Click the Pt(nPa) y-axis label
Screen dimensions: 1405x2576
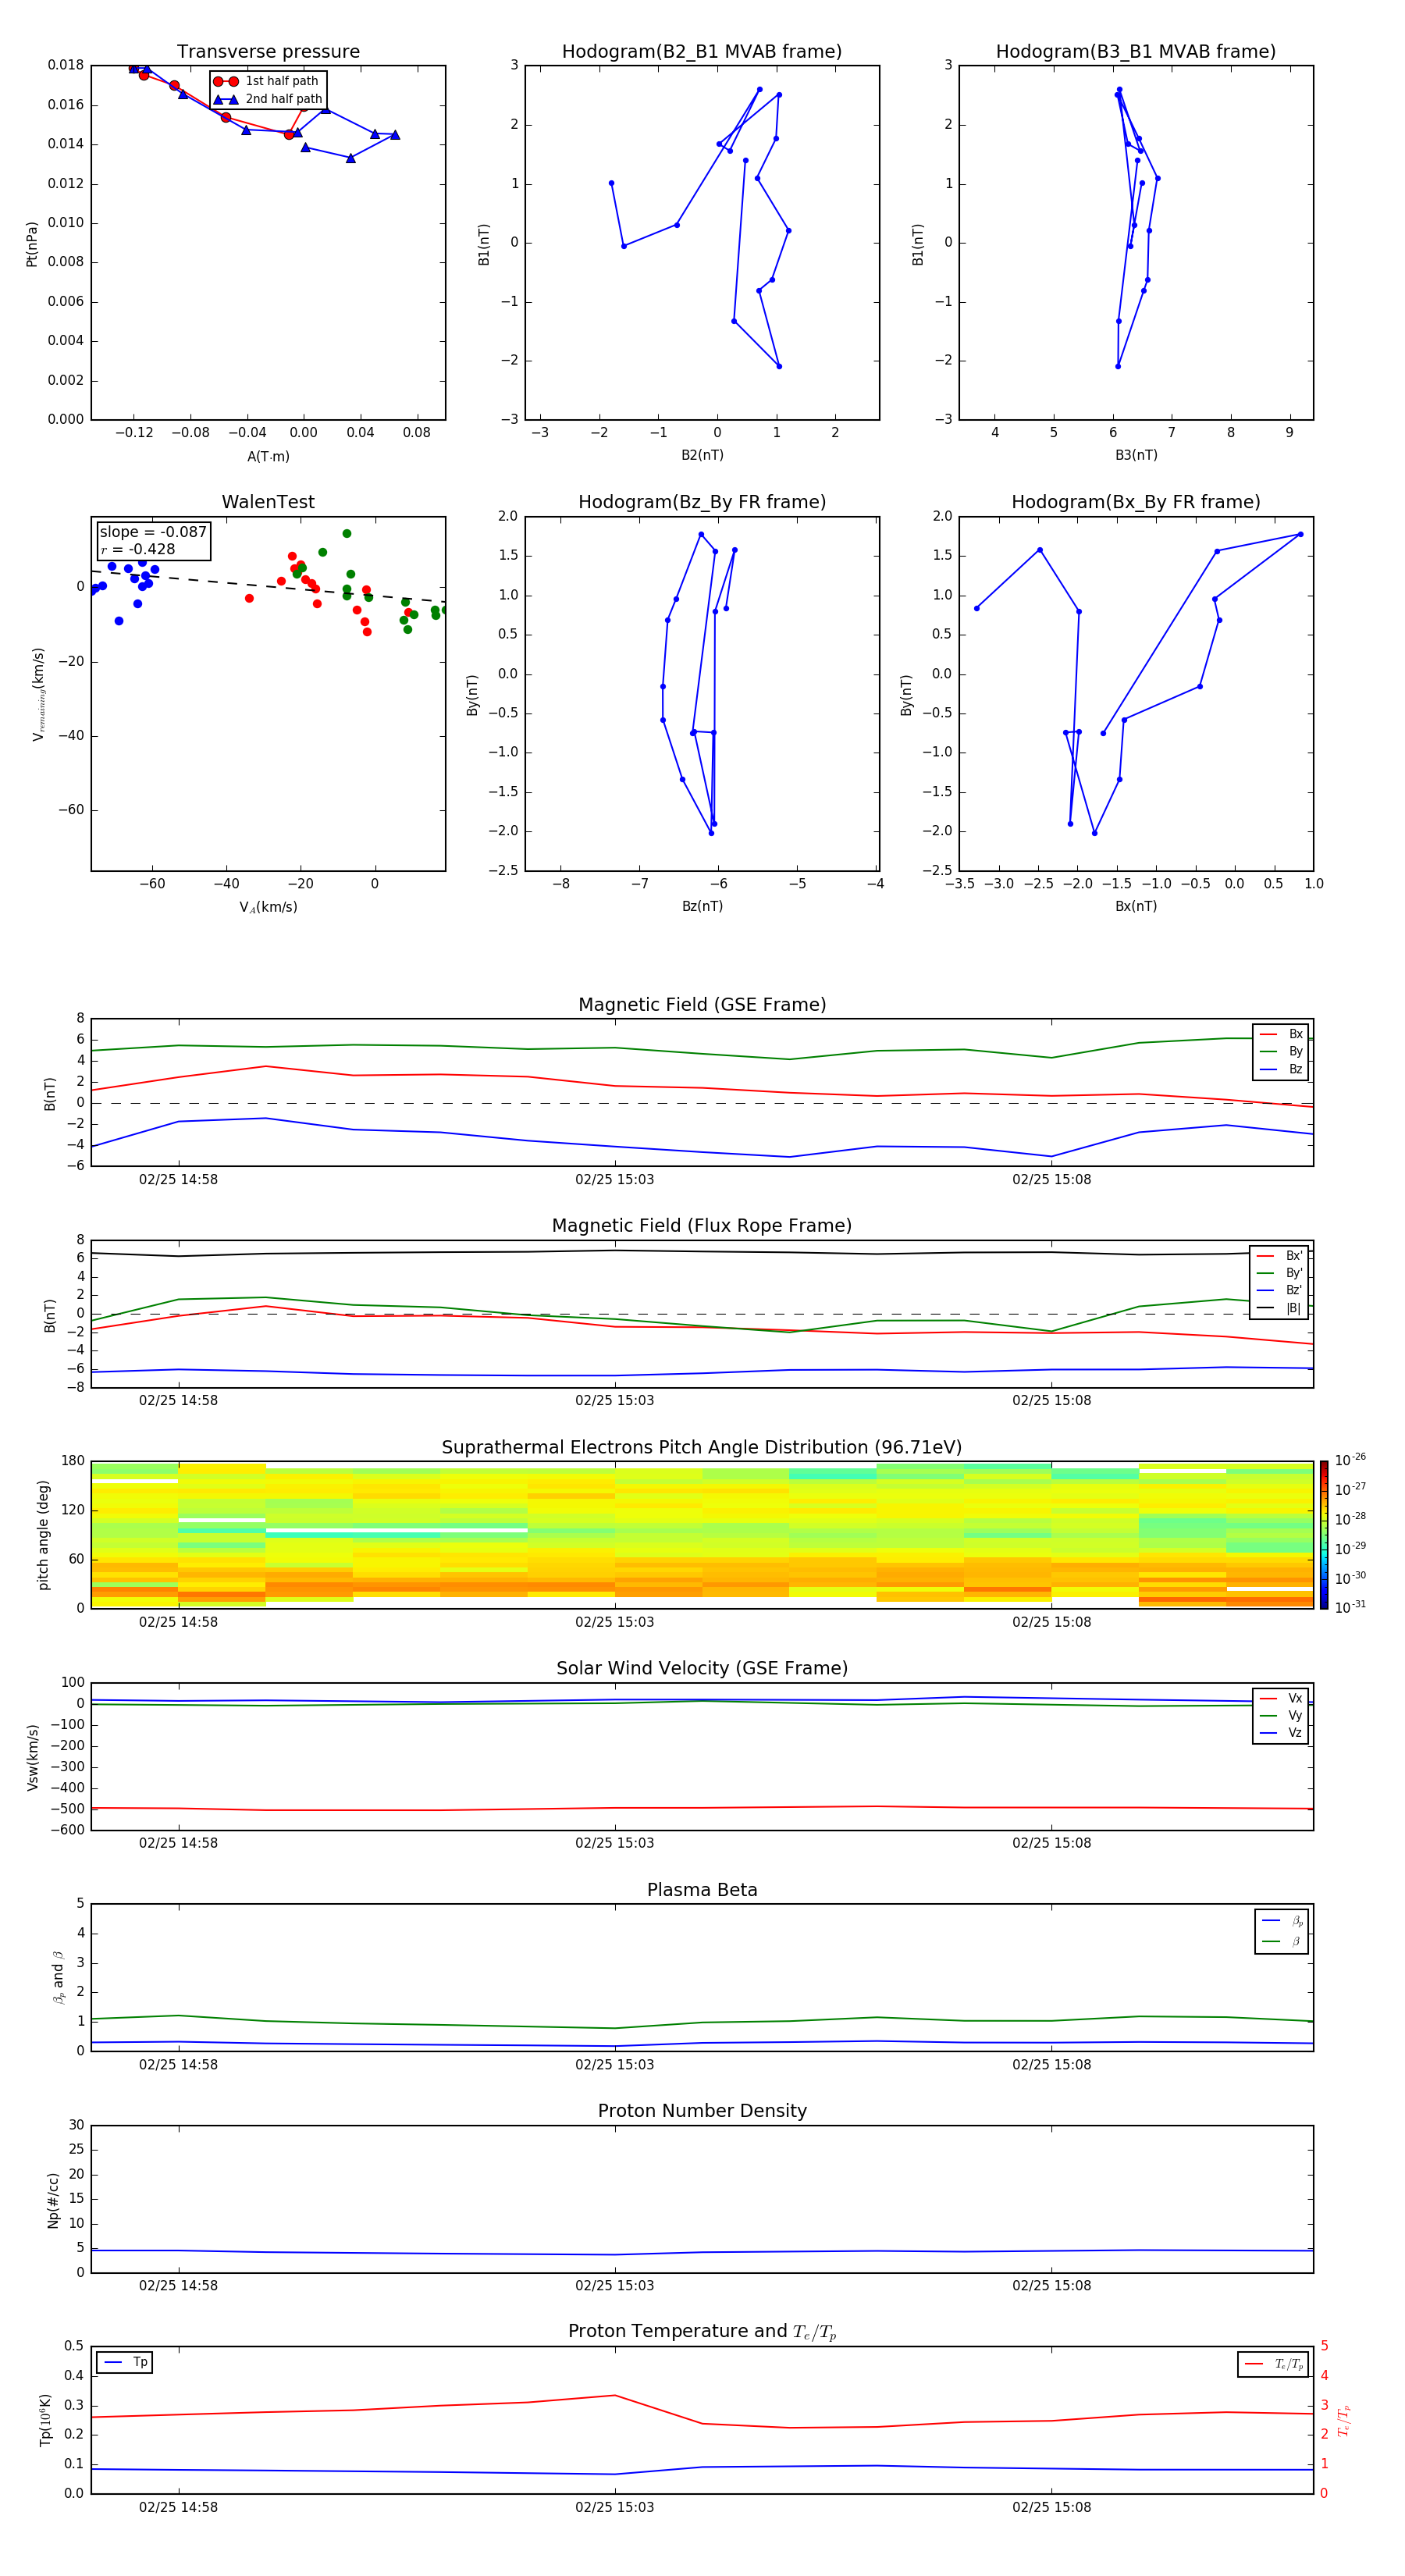32,244
